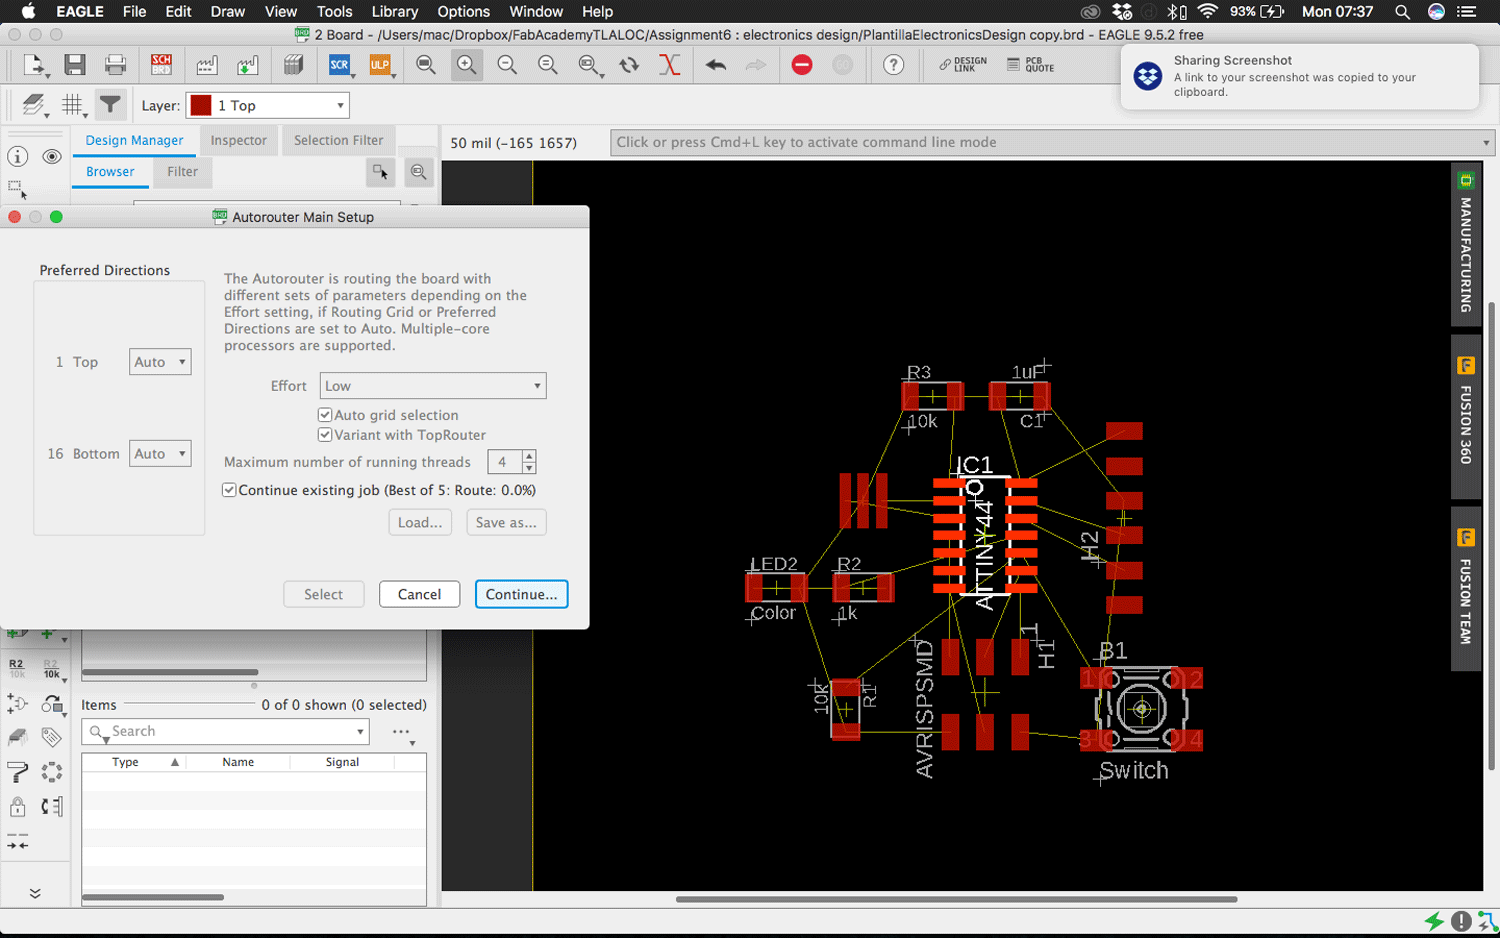The height and width of the screenshot is (938, 1500).
Task: Click the Save as... button
Action: (x=506, y=522)
